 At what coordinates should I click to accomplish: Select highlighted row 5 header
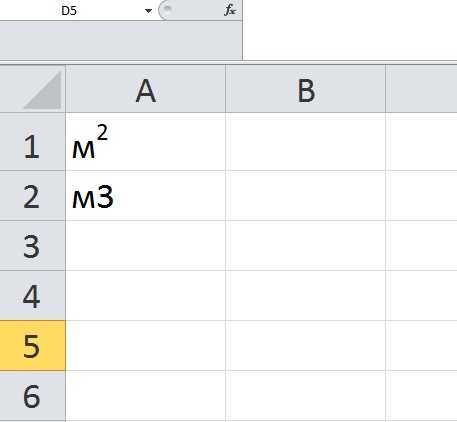click(x=32, y=346)
